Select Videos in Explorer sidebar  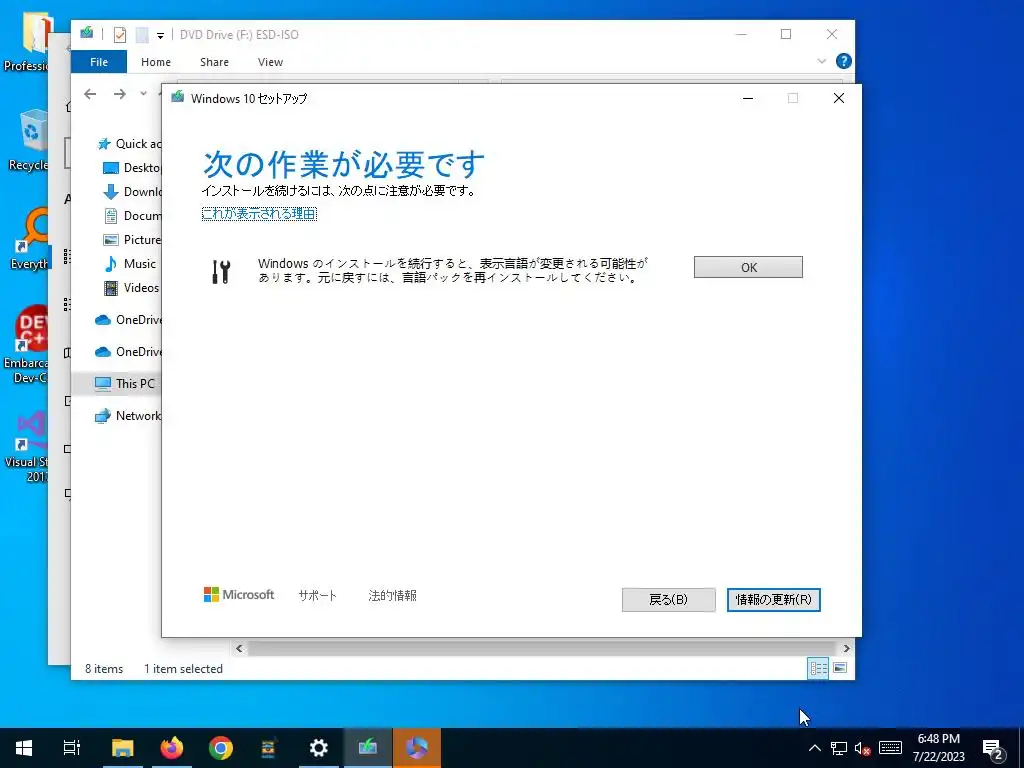tap(131, 288)
